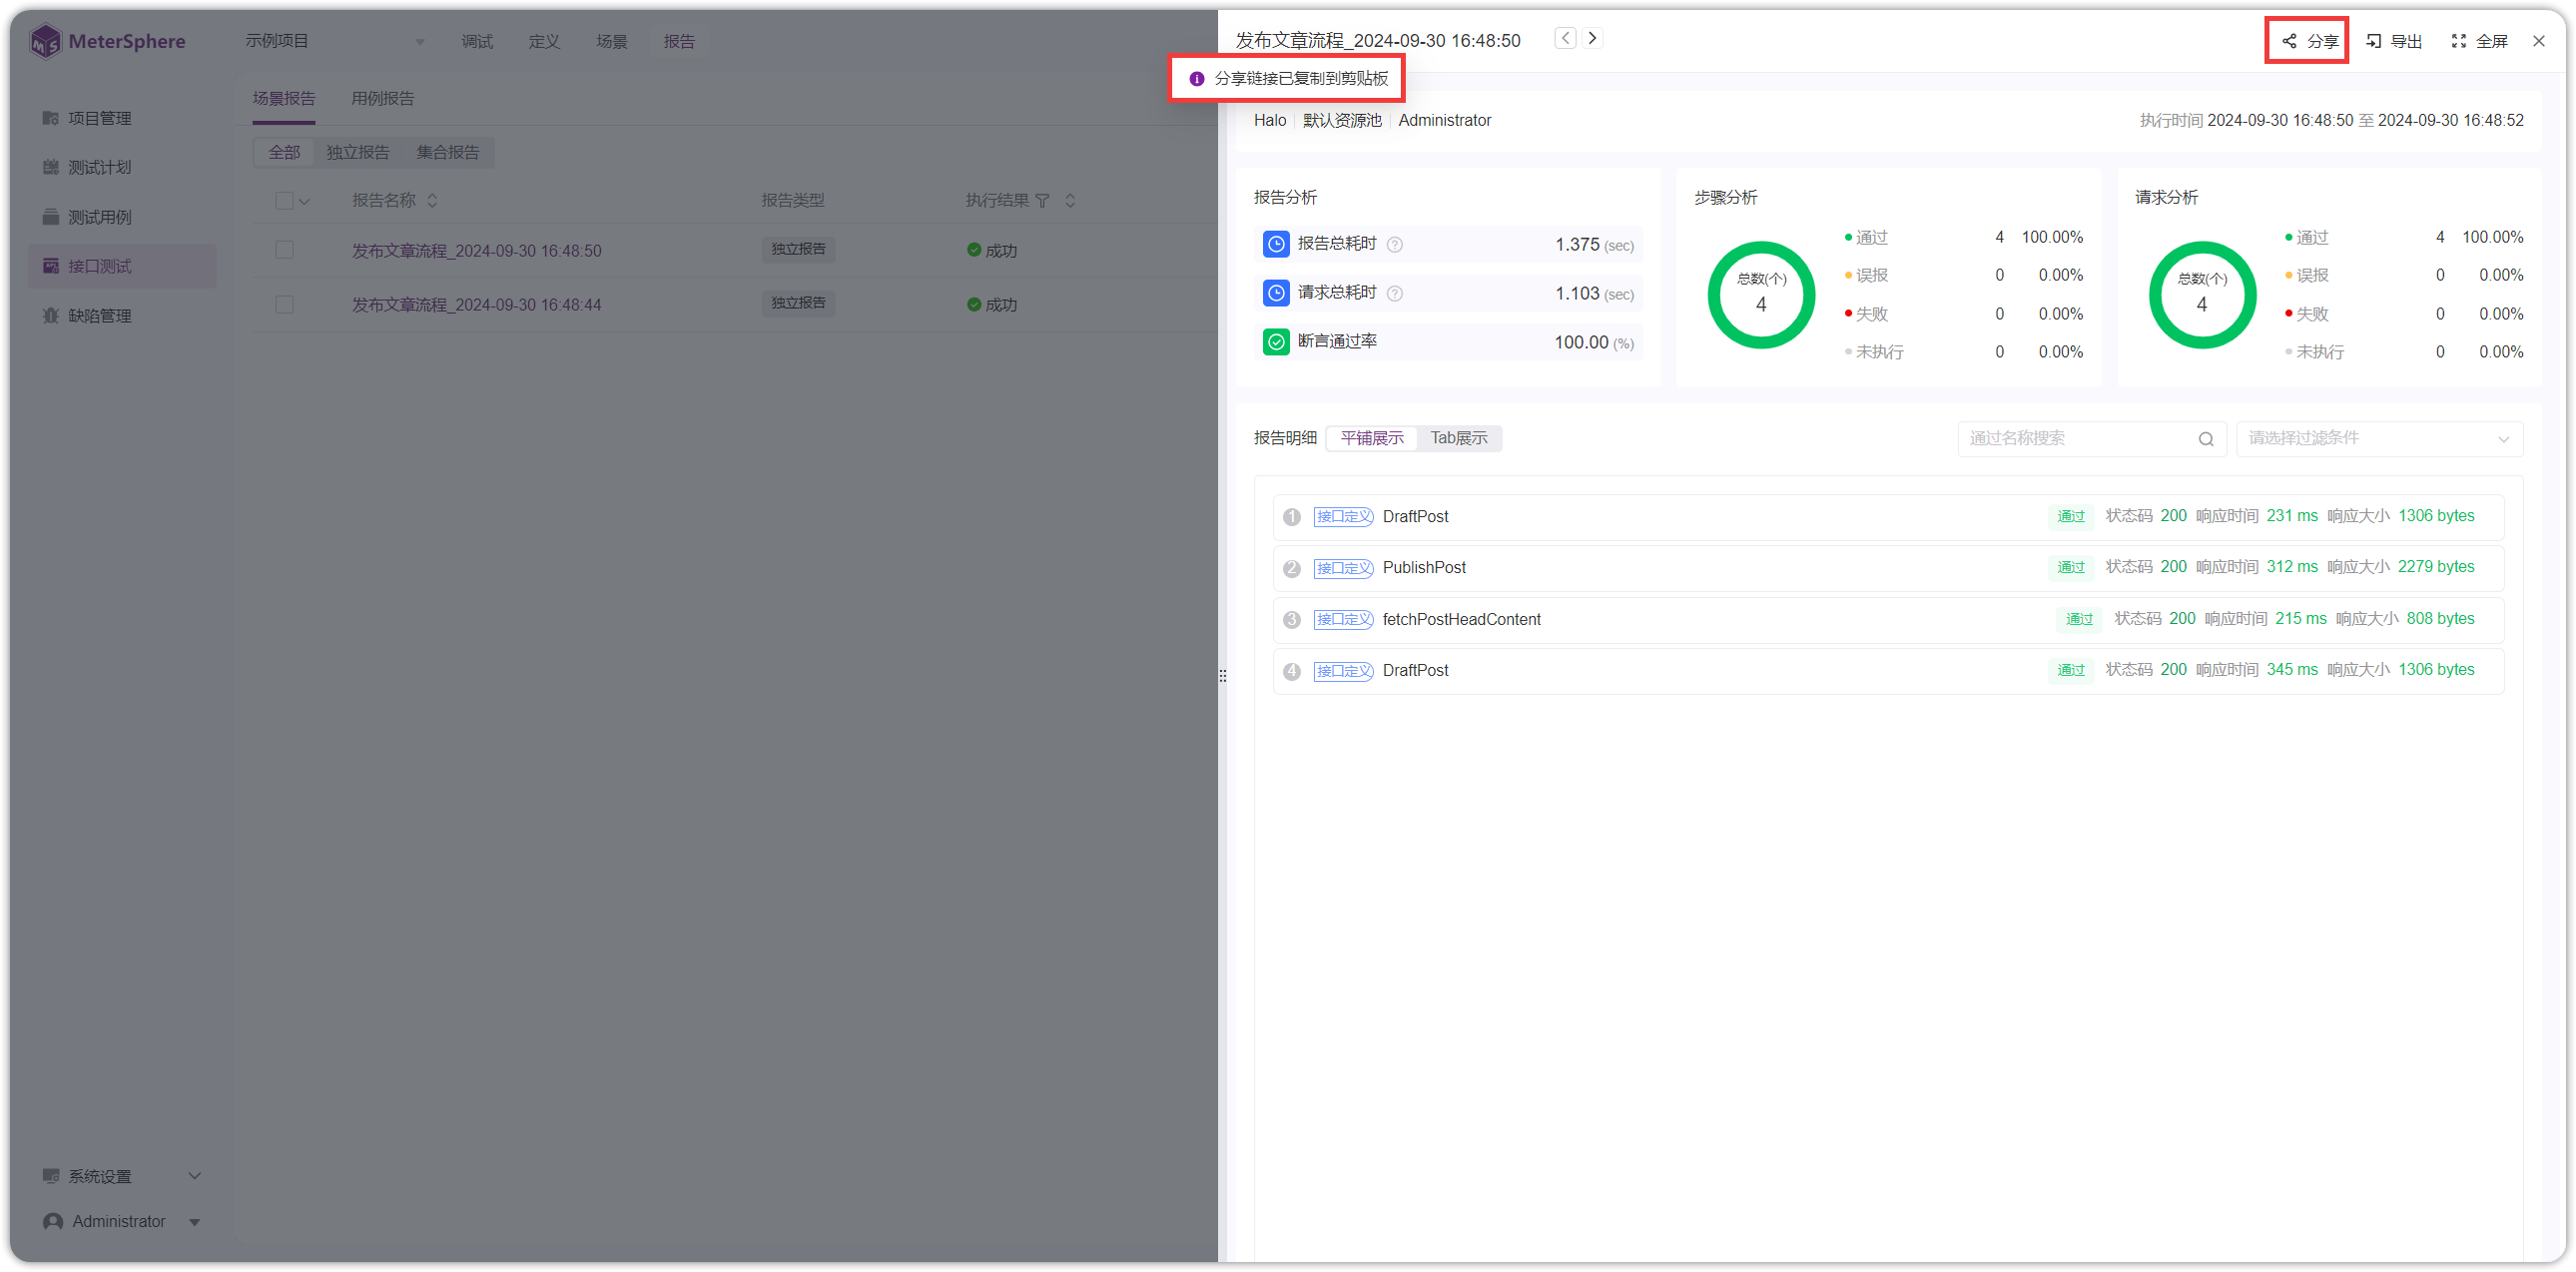This screenshot has height=1272, width=2576.
Task: Click help icon beside 请求总耗时
Action: click(1395, 294)
